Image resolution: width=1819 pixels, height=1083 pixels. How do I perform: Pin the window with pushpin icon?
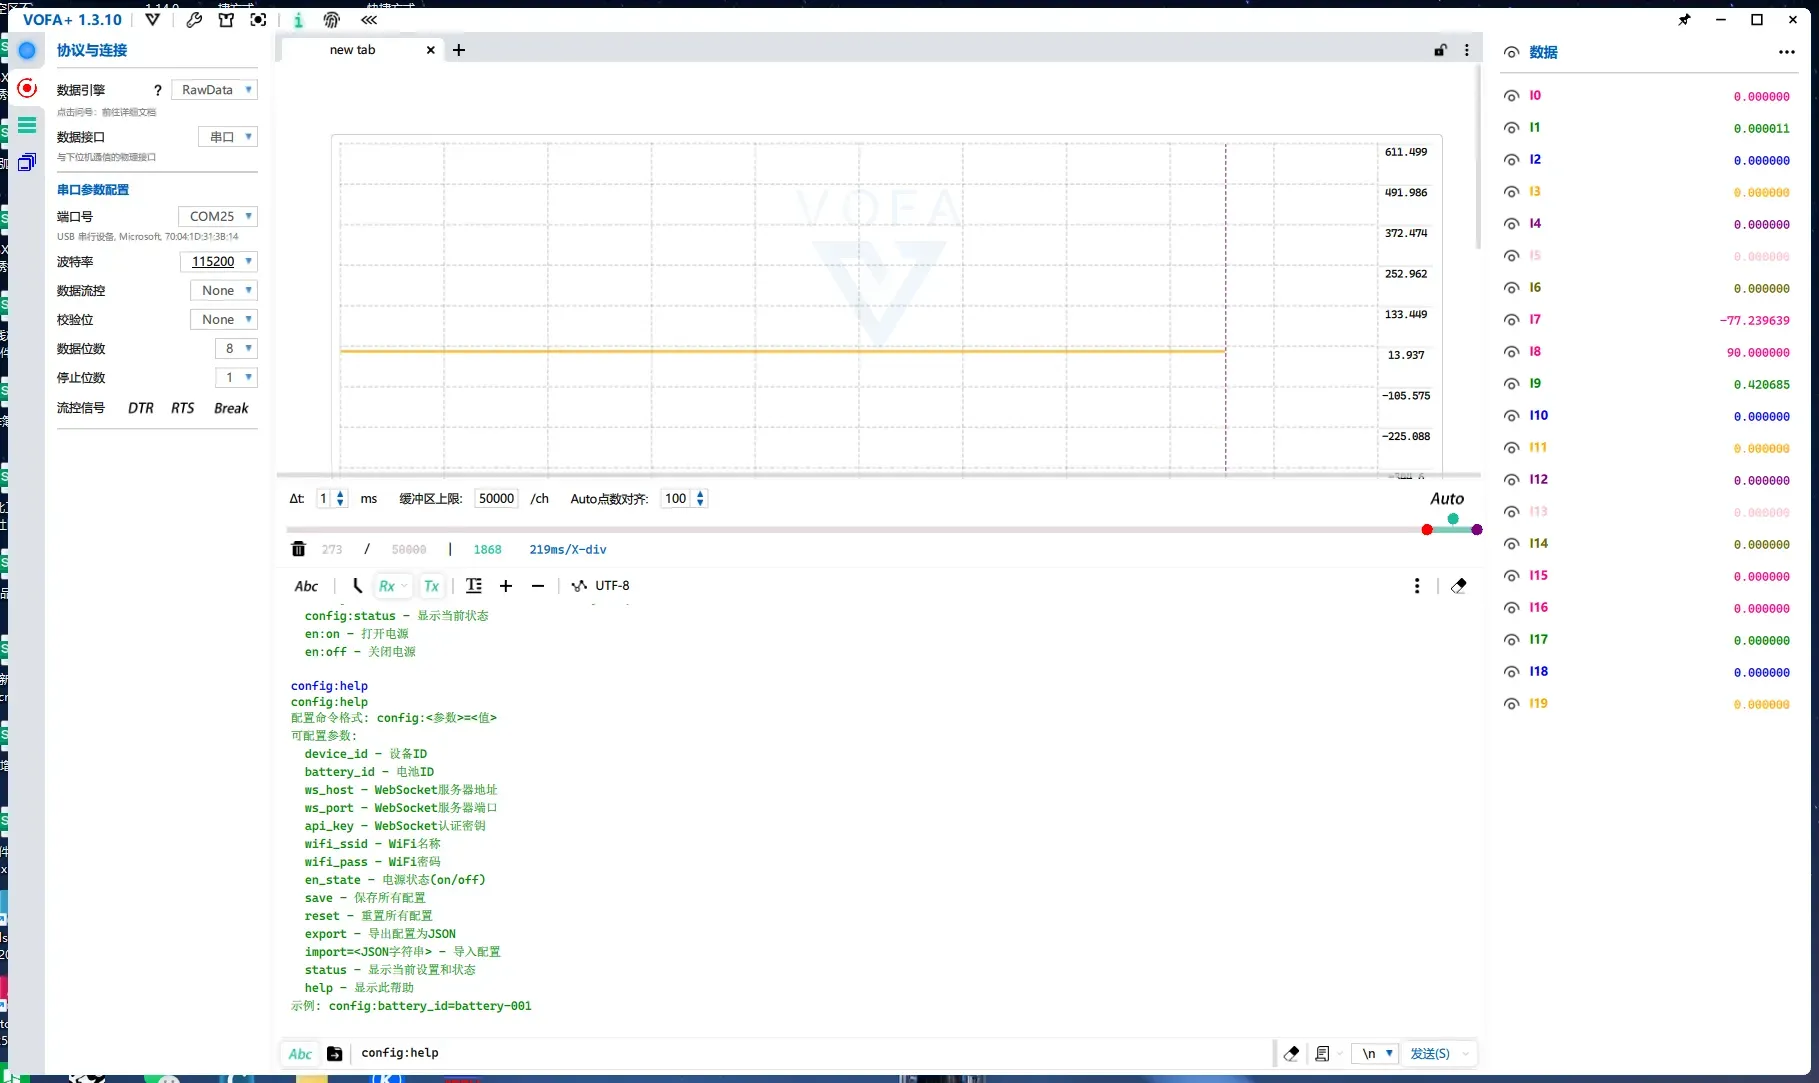(x=1684, y=19)
